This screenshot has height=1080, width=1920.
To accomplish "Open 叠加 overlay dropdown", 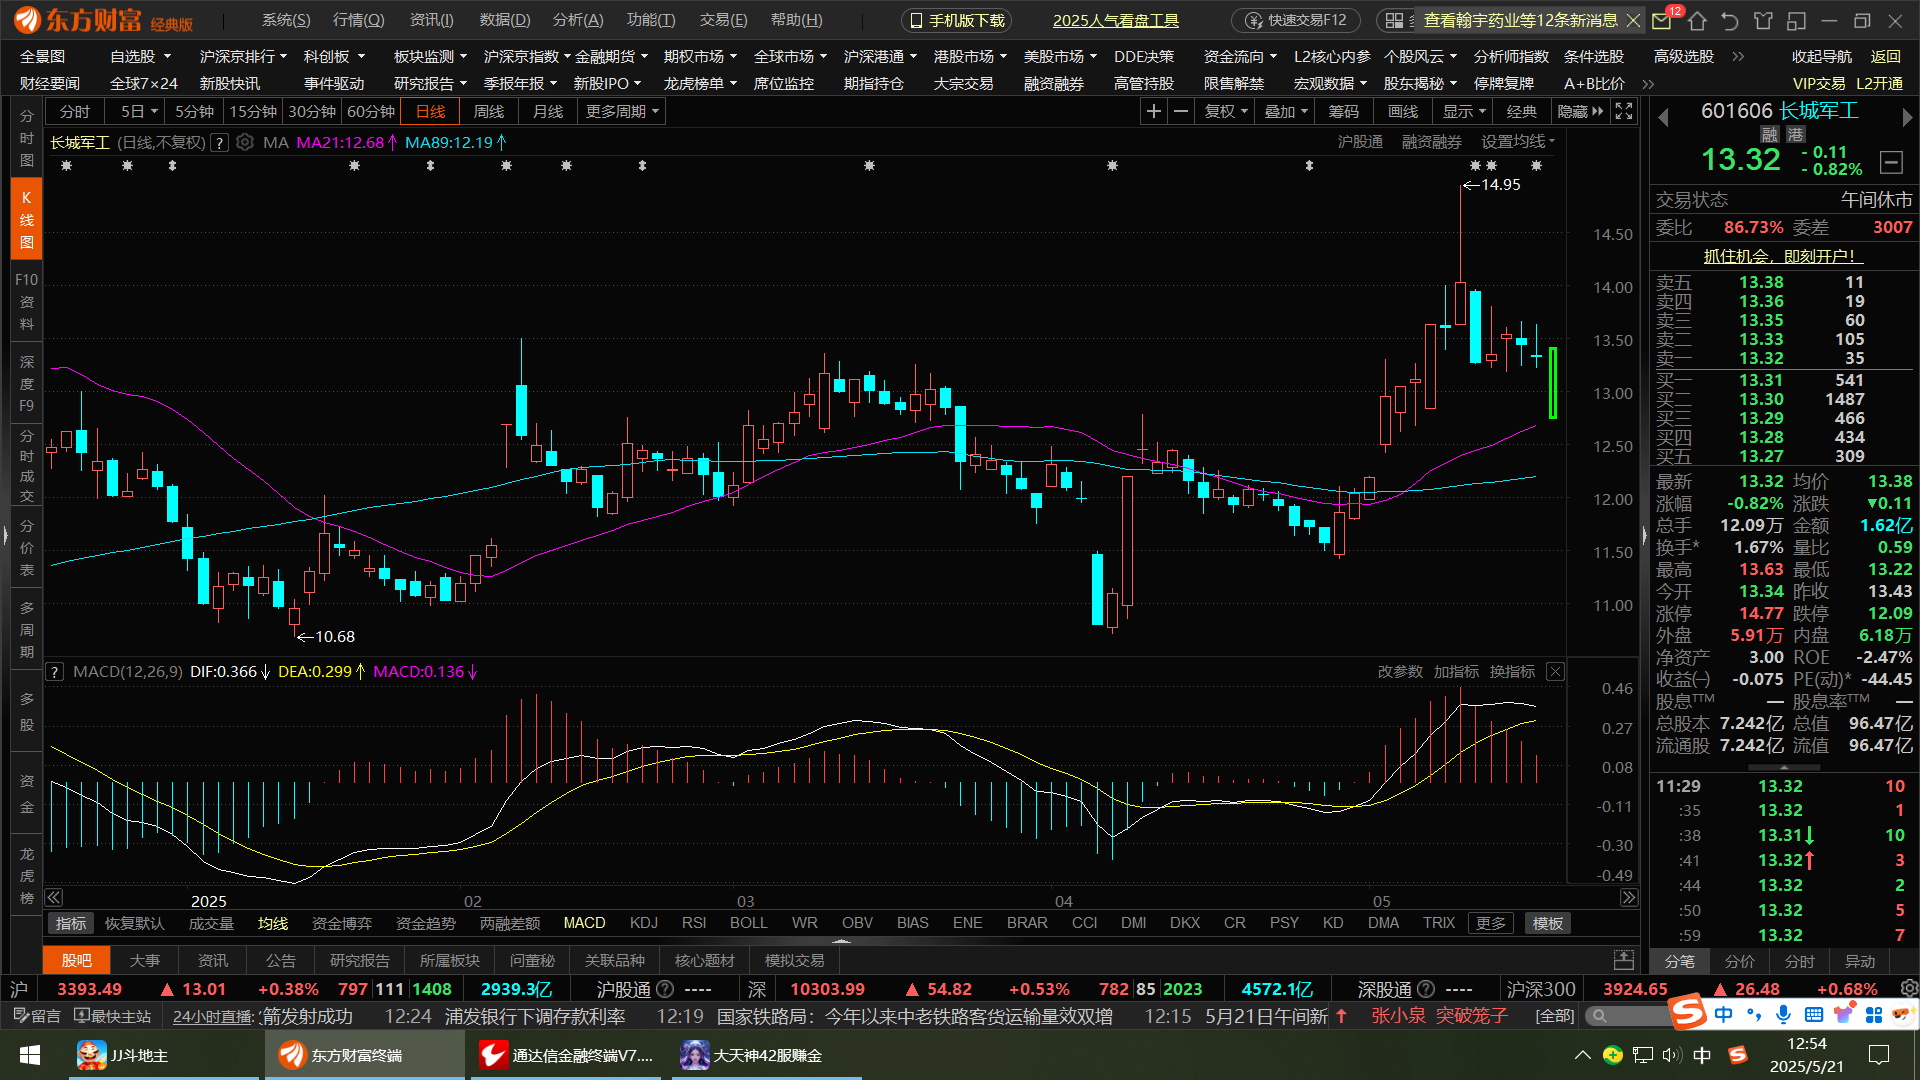I will click(1286, 112).
